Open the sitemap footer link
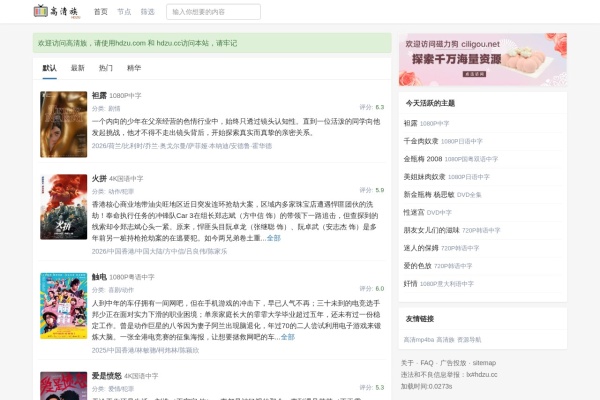This screenshot has width=600, height=400. pos(484,363)
